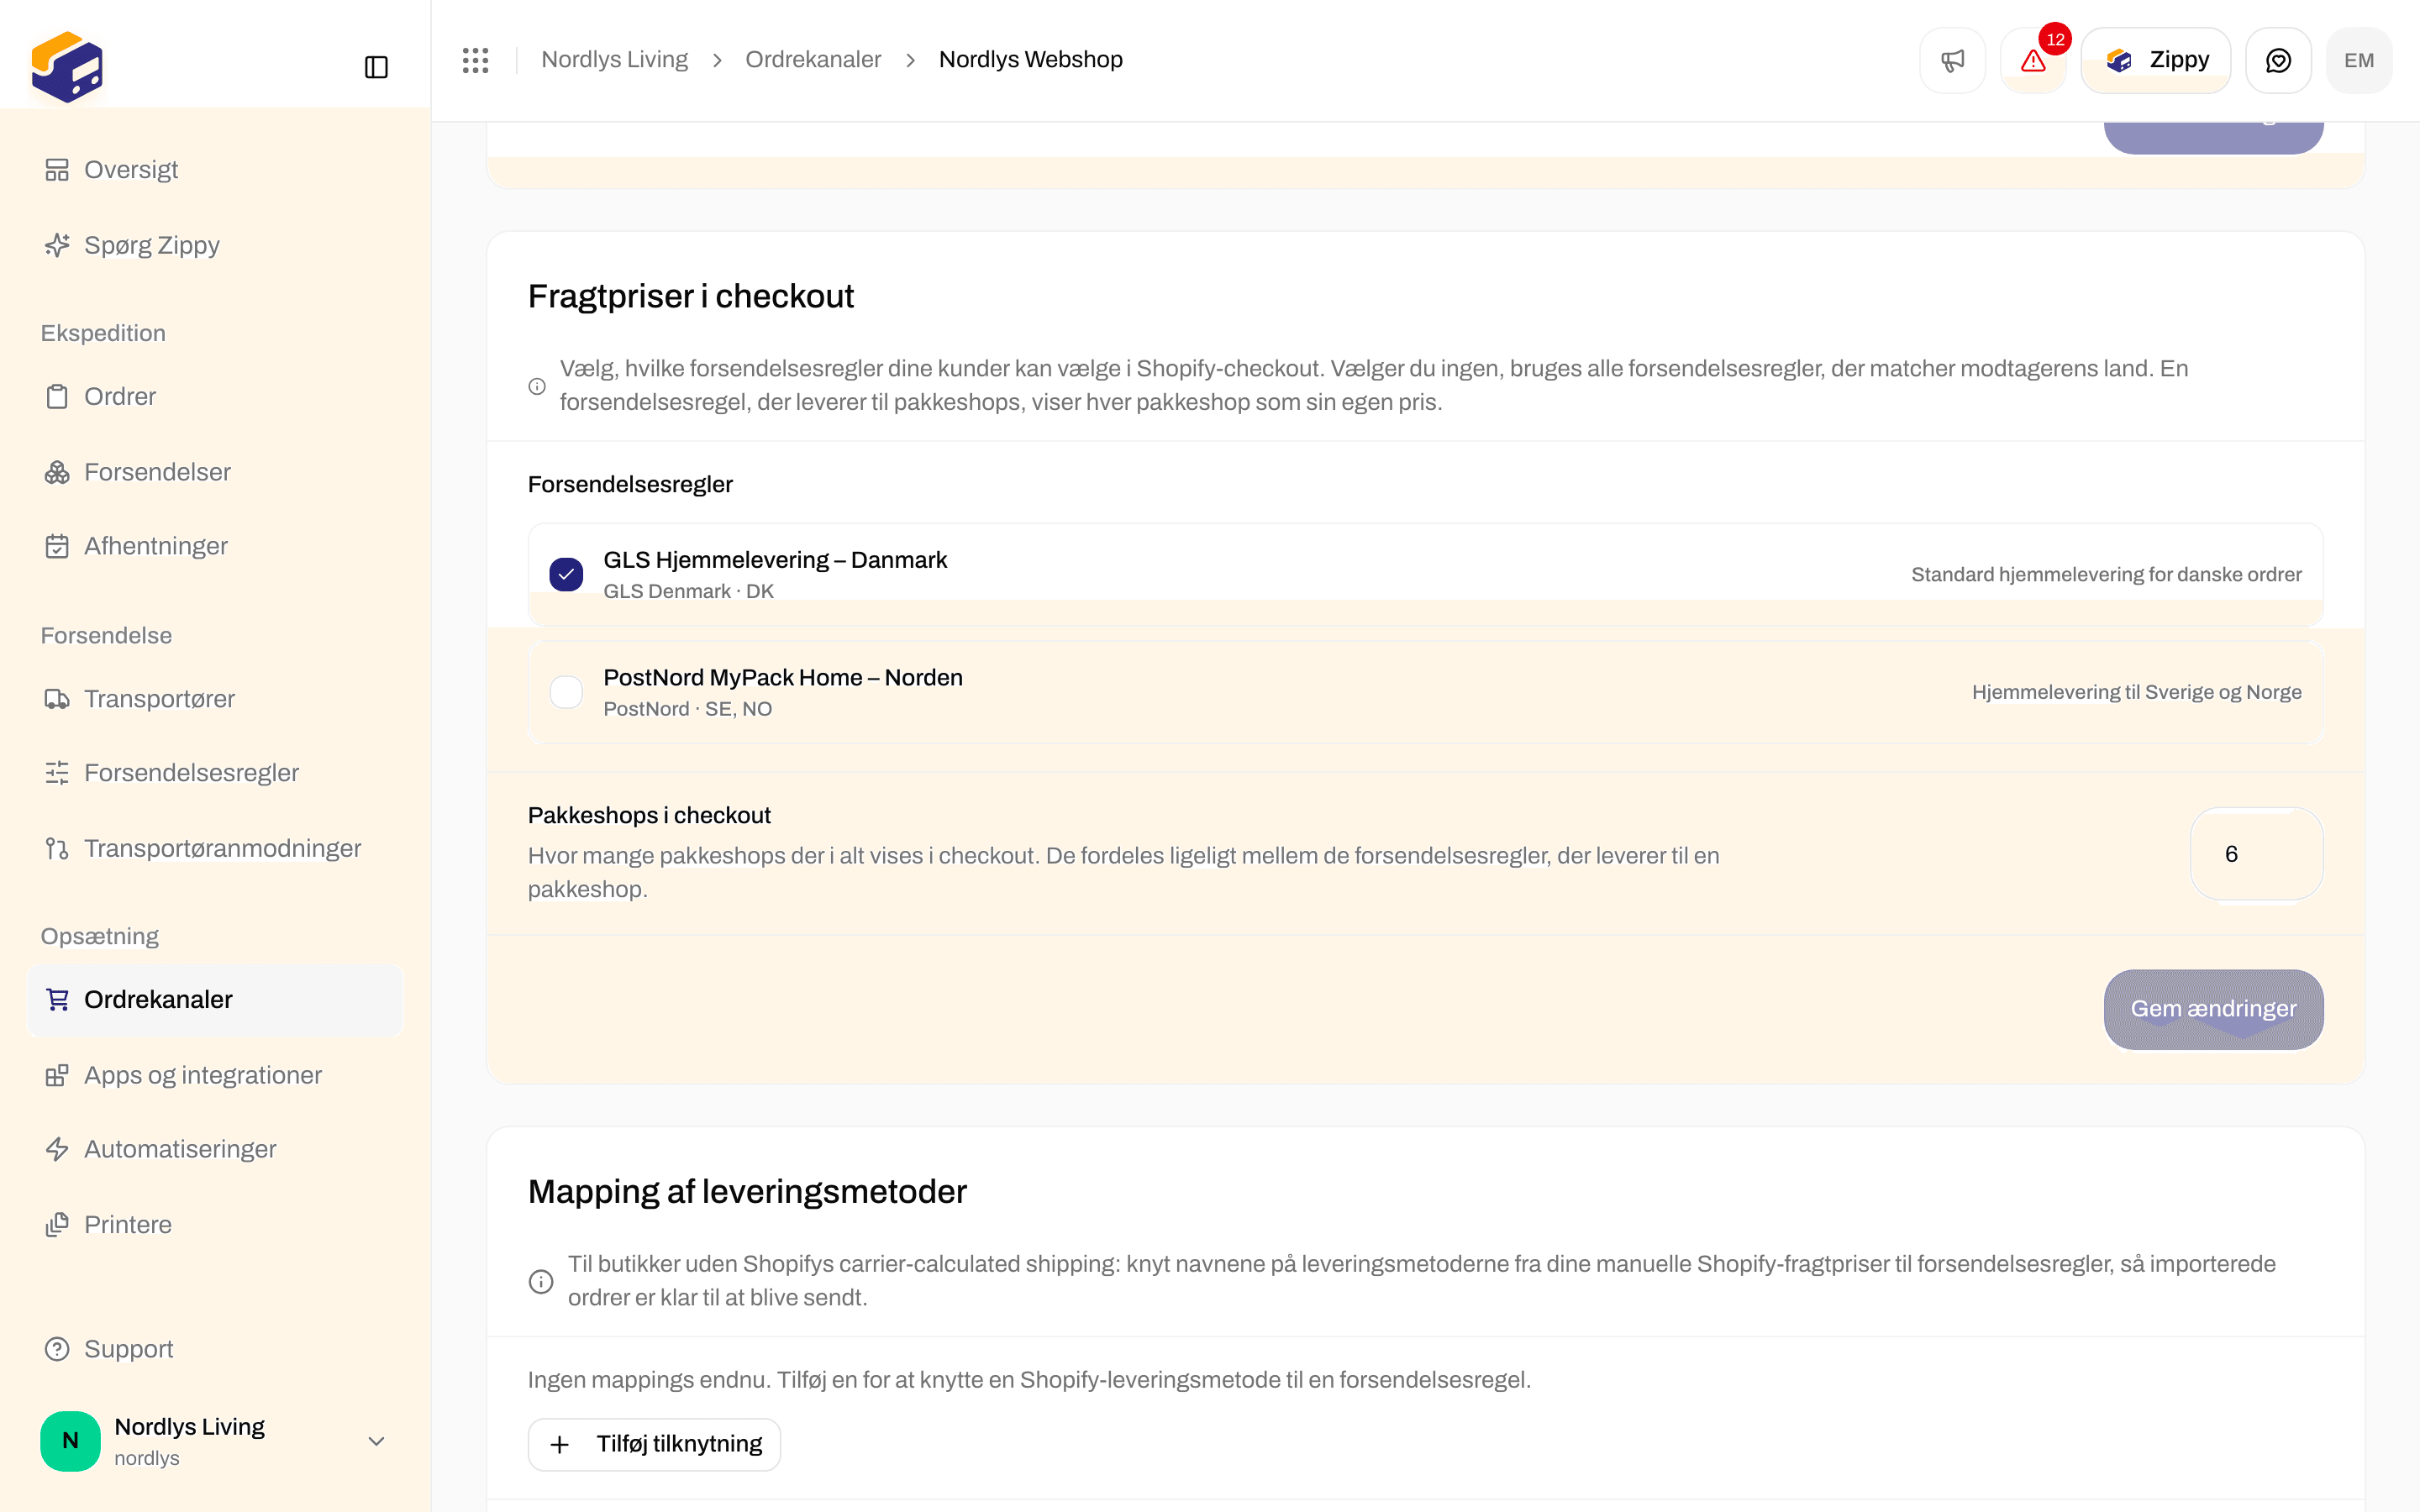Viewport: 2420px width, 1512px height.
Task: Click Hjemmelevering til Sverige og Norge text
Action: point(2136,692)
